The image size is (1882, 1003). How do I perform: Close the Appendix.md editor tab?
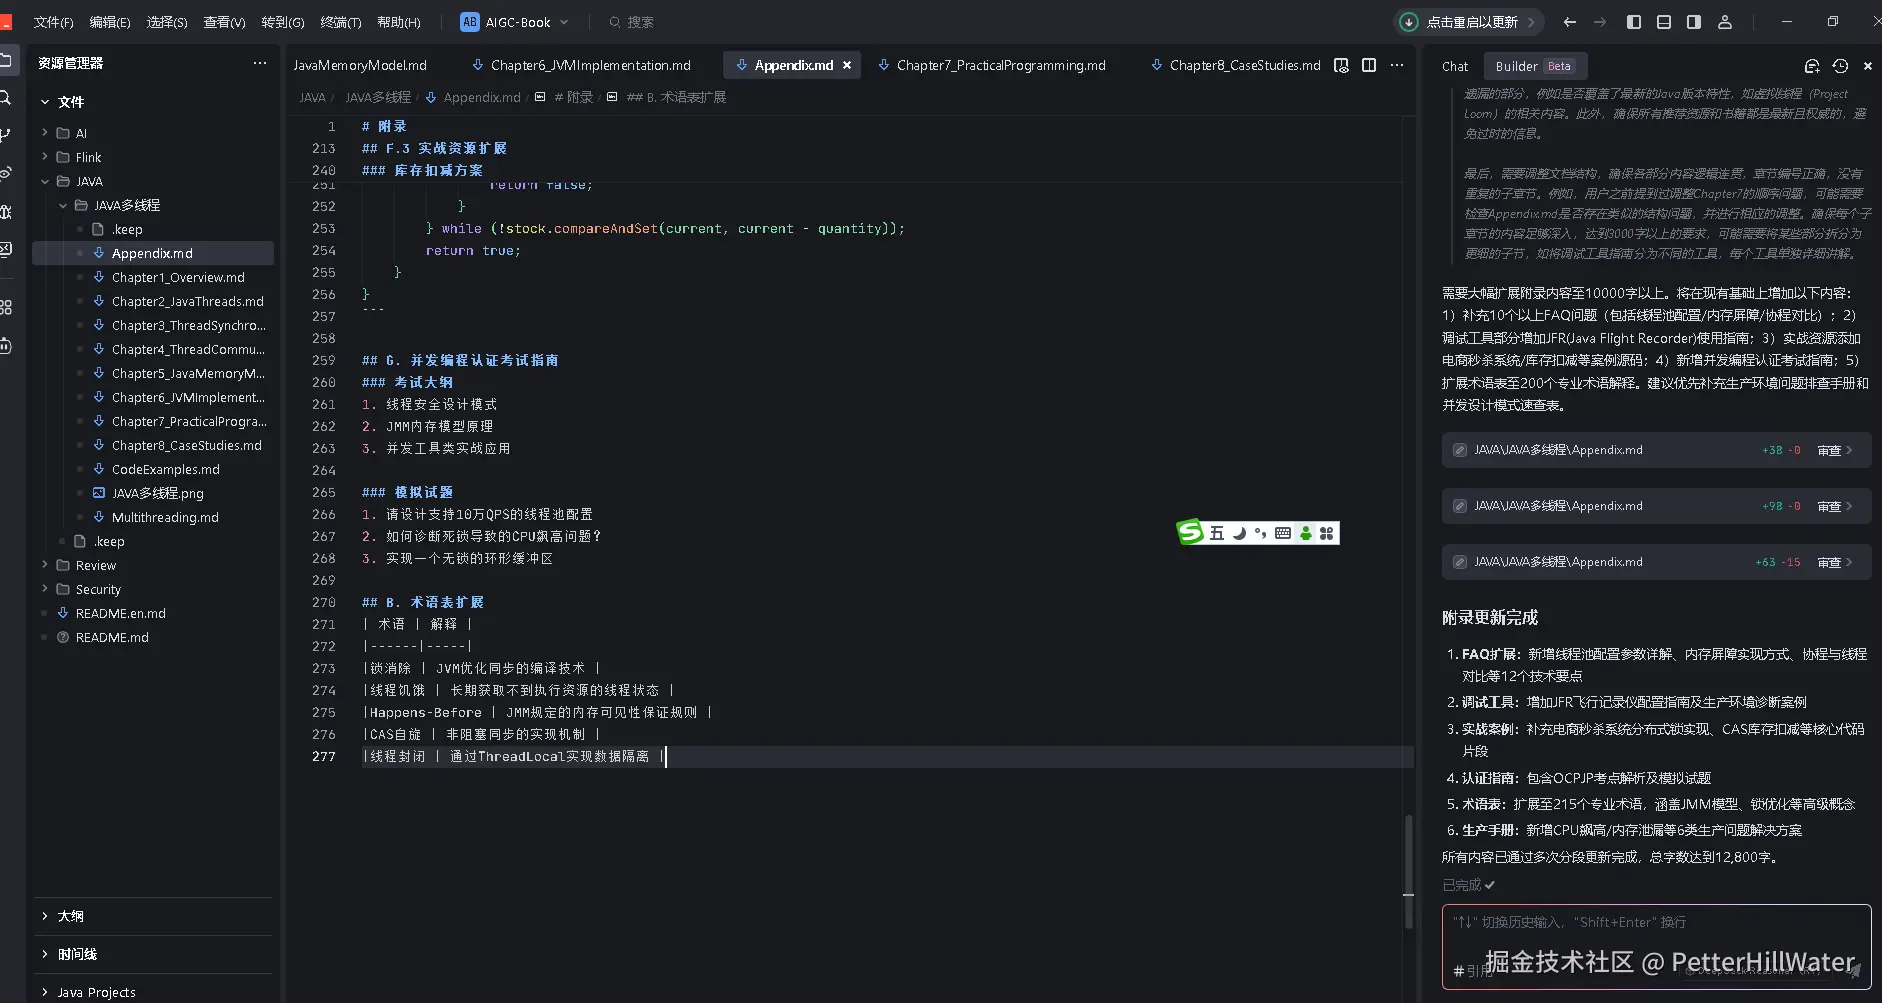click(847, 65)
